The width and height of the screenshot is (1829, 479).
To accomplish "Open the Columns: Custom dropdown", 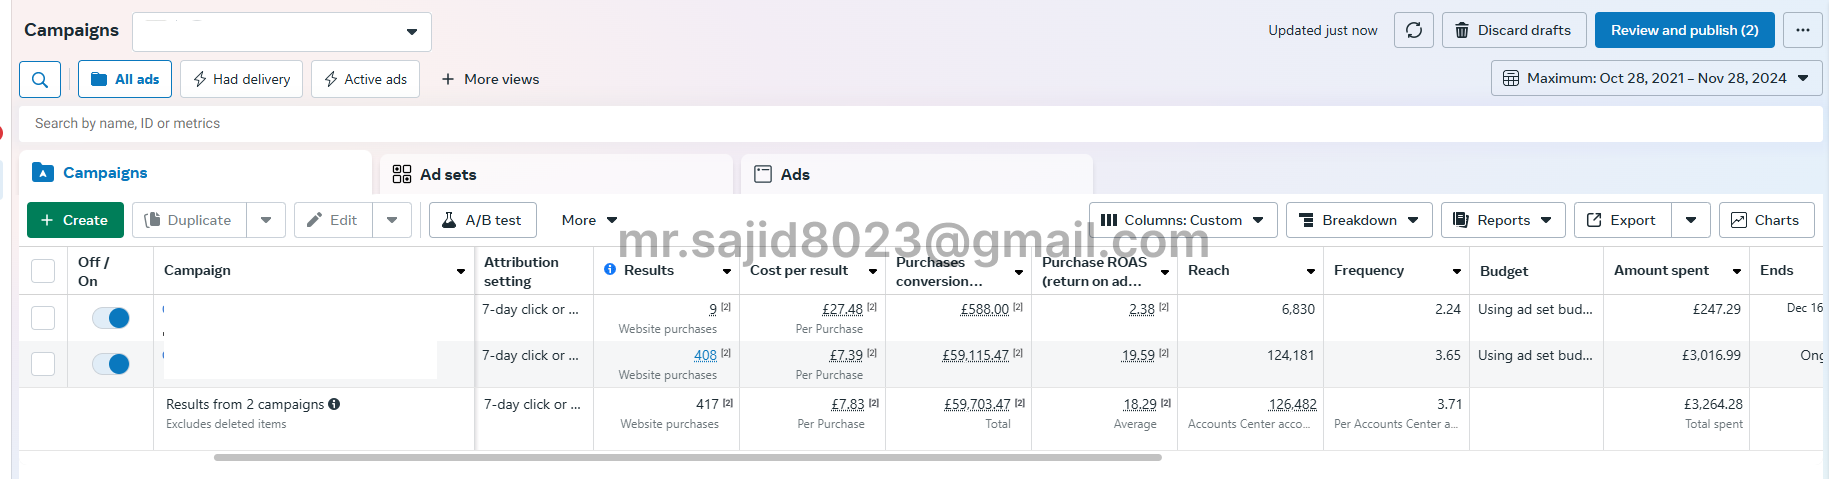I will click(1182, 220).
